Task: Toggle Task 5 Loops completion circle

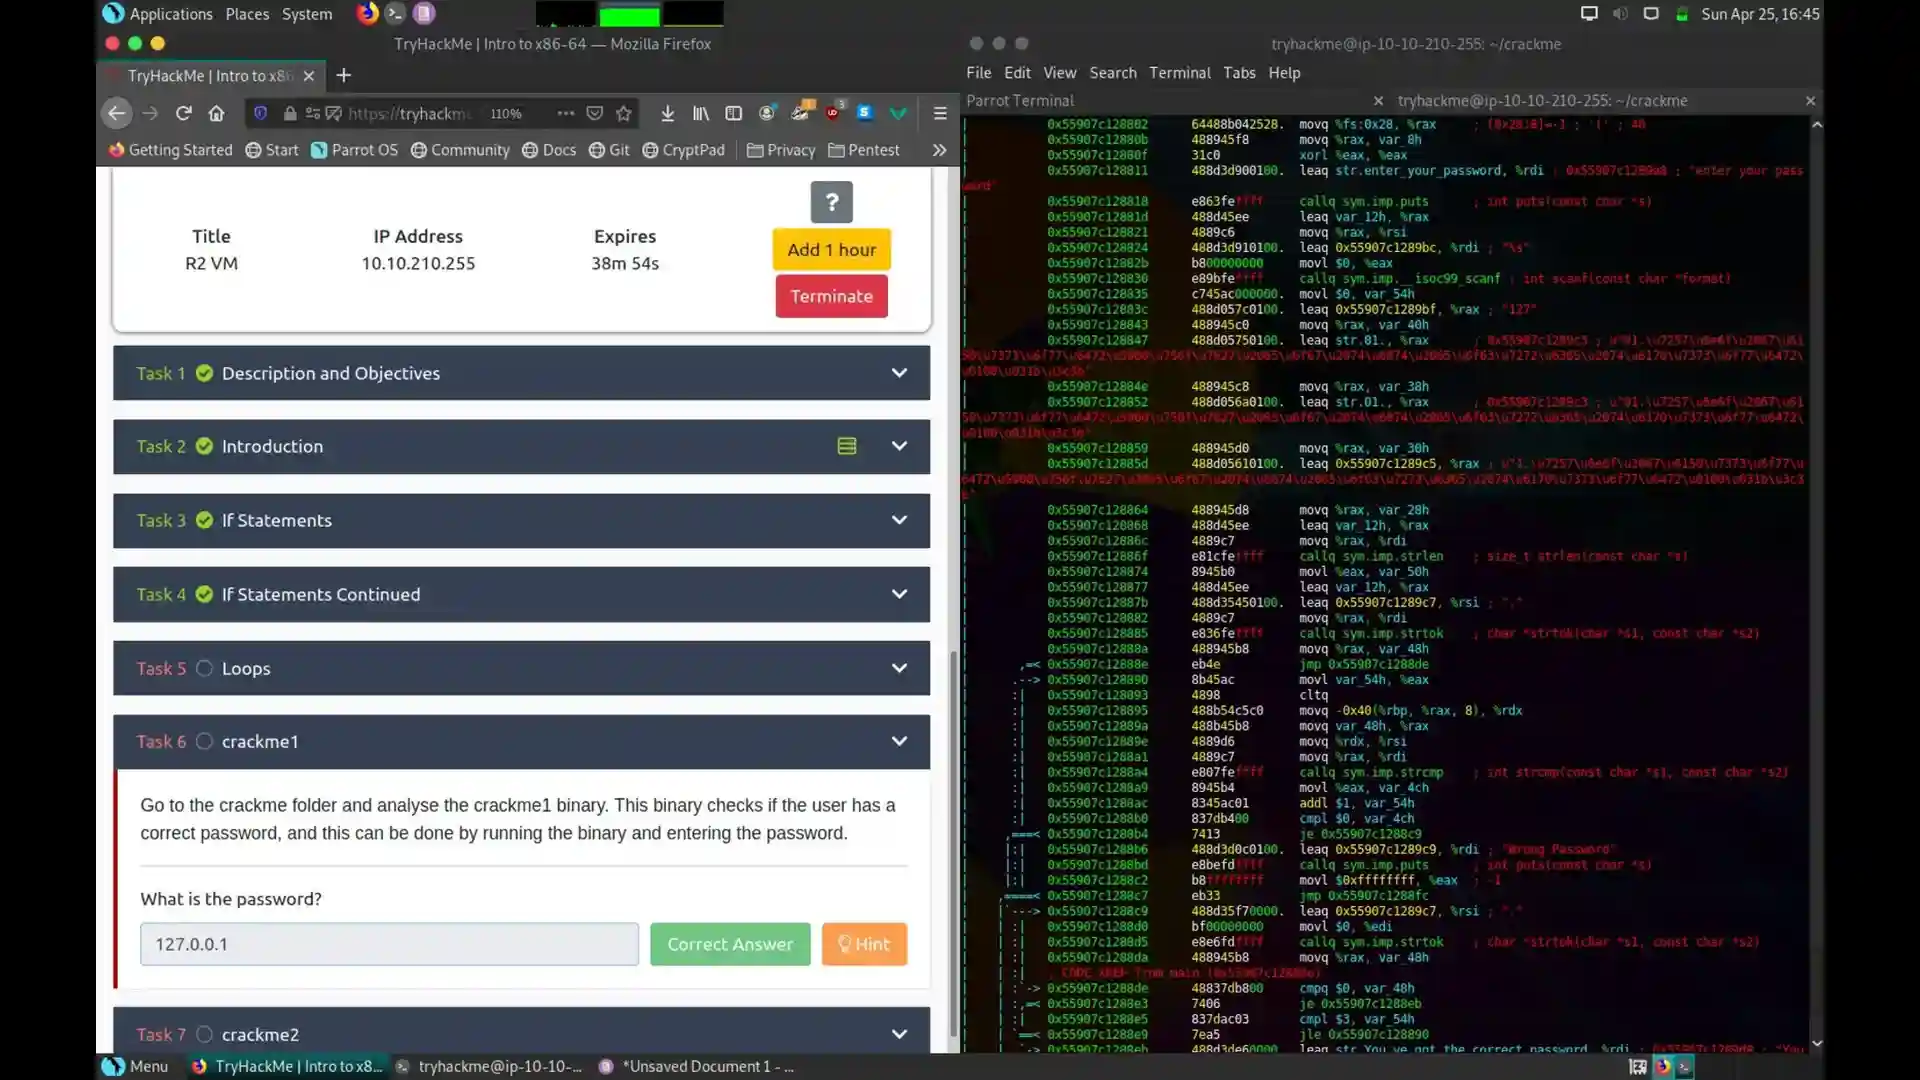Action: [204, 668]
